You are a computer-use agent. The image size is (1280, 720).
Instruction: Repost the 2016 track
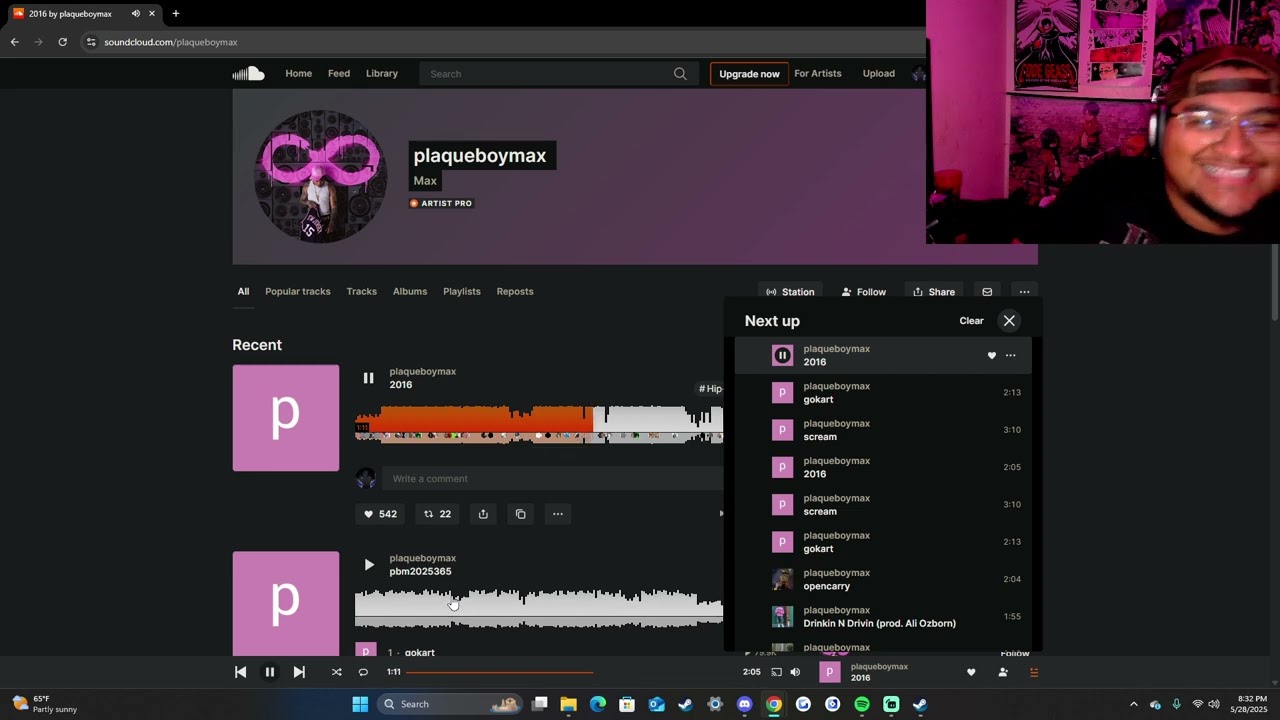click(437, 514)
